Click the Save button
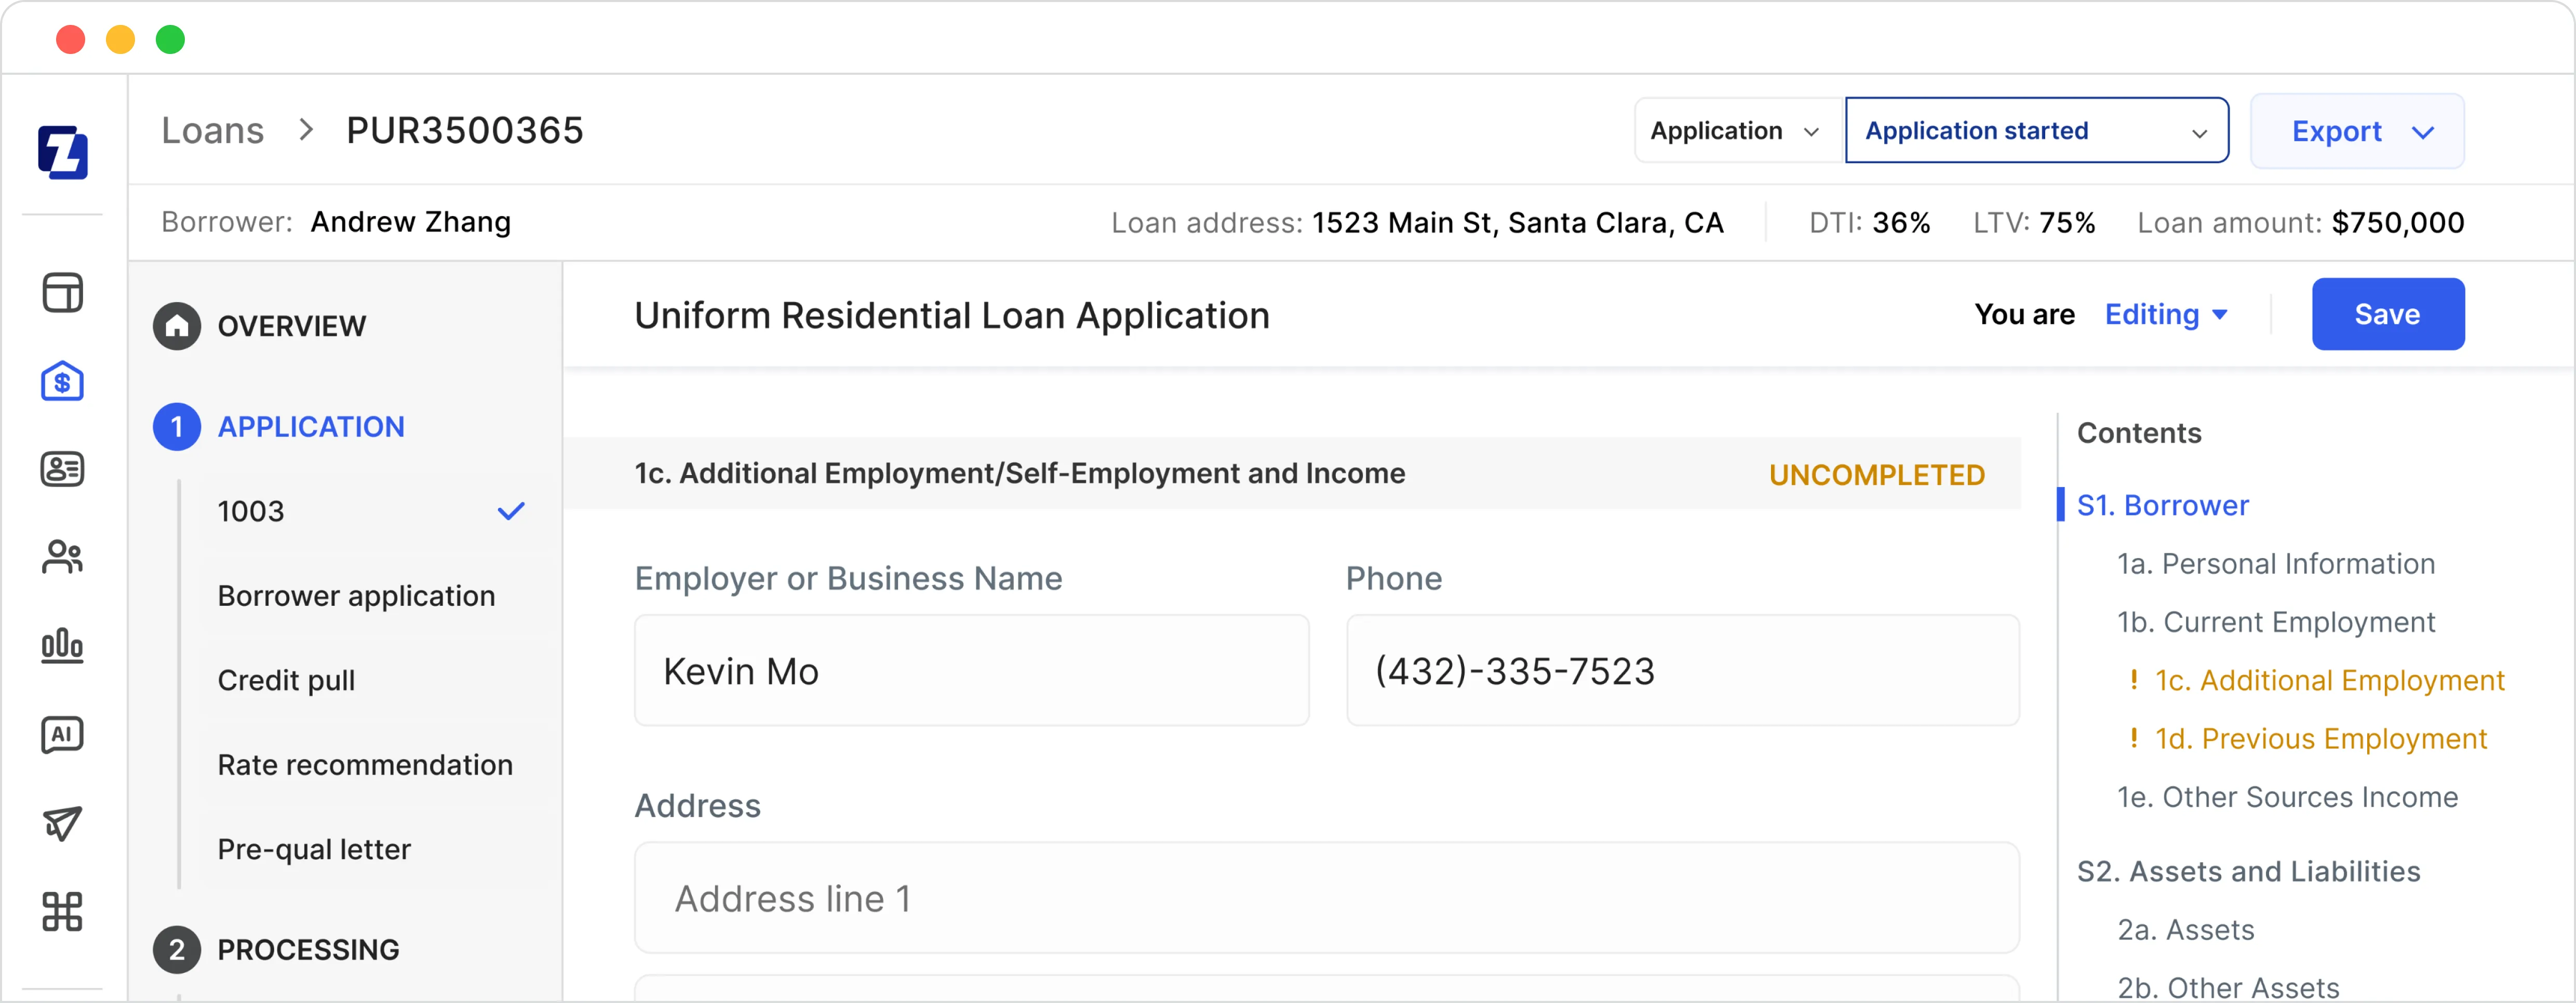The image size is (2576, 1003). [x=2387, y=314]
